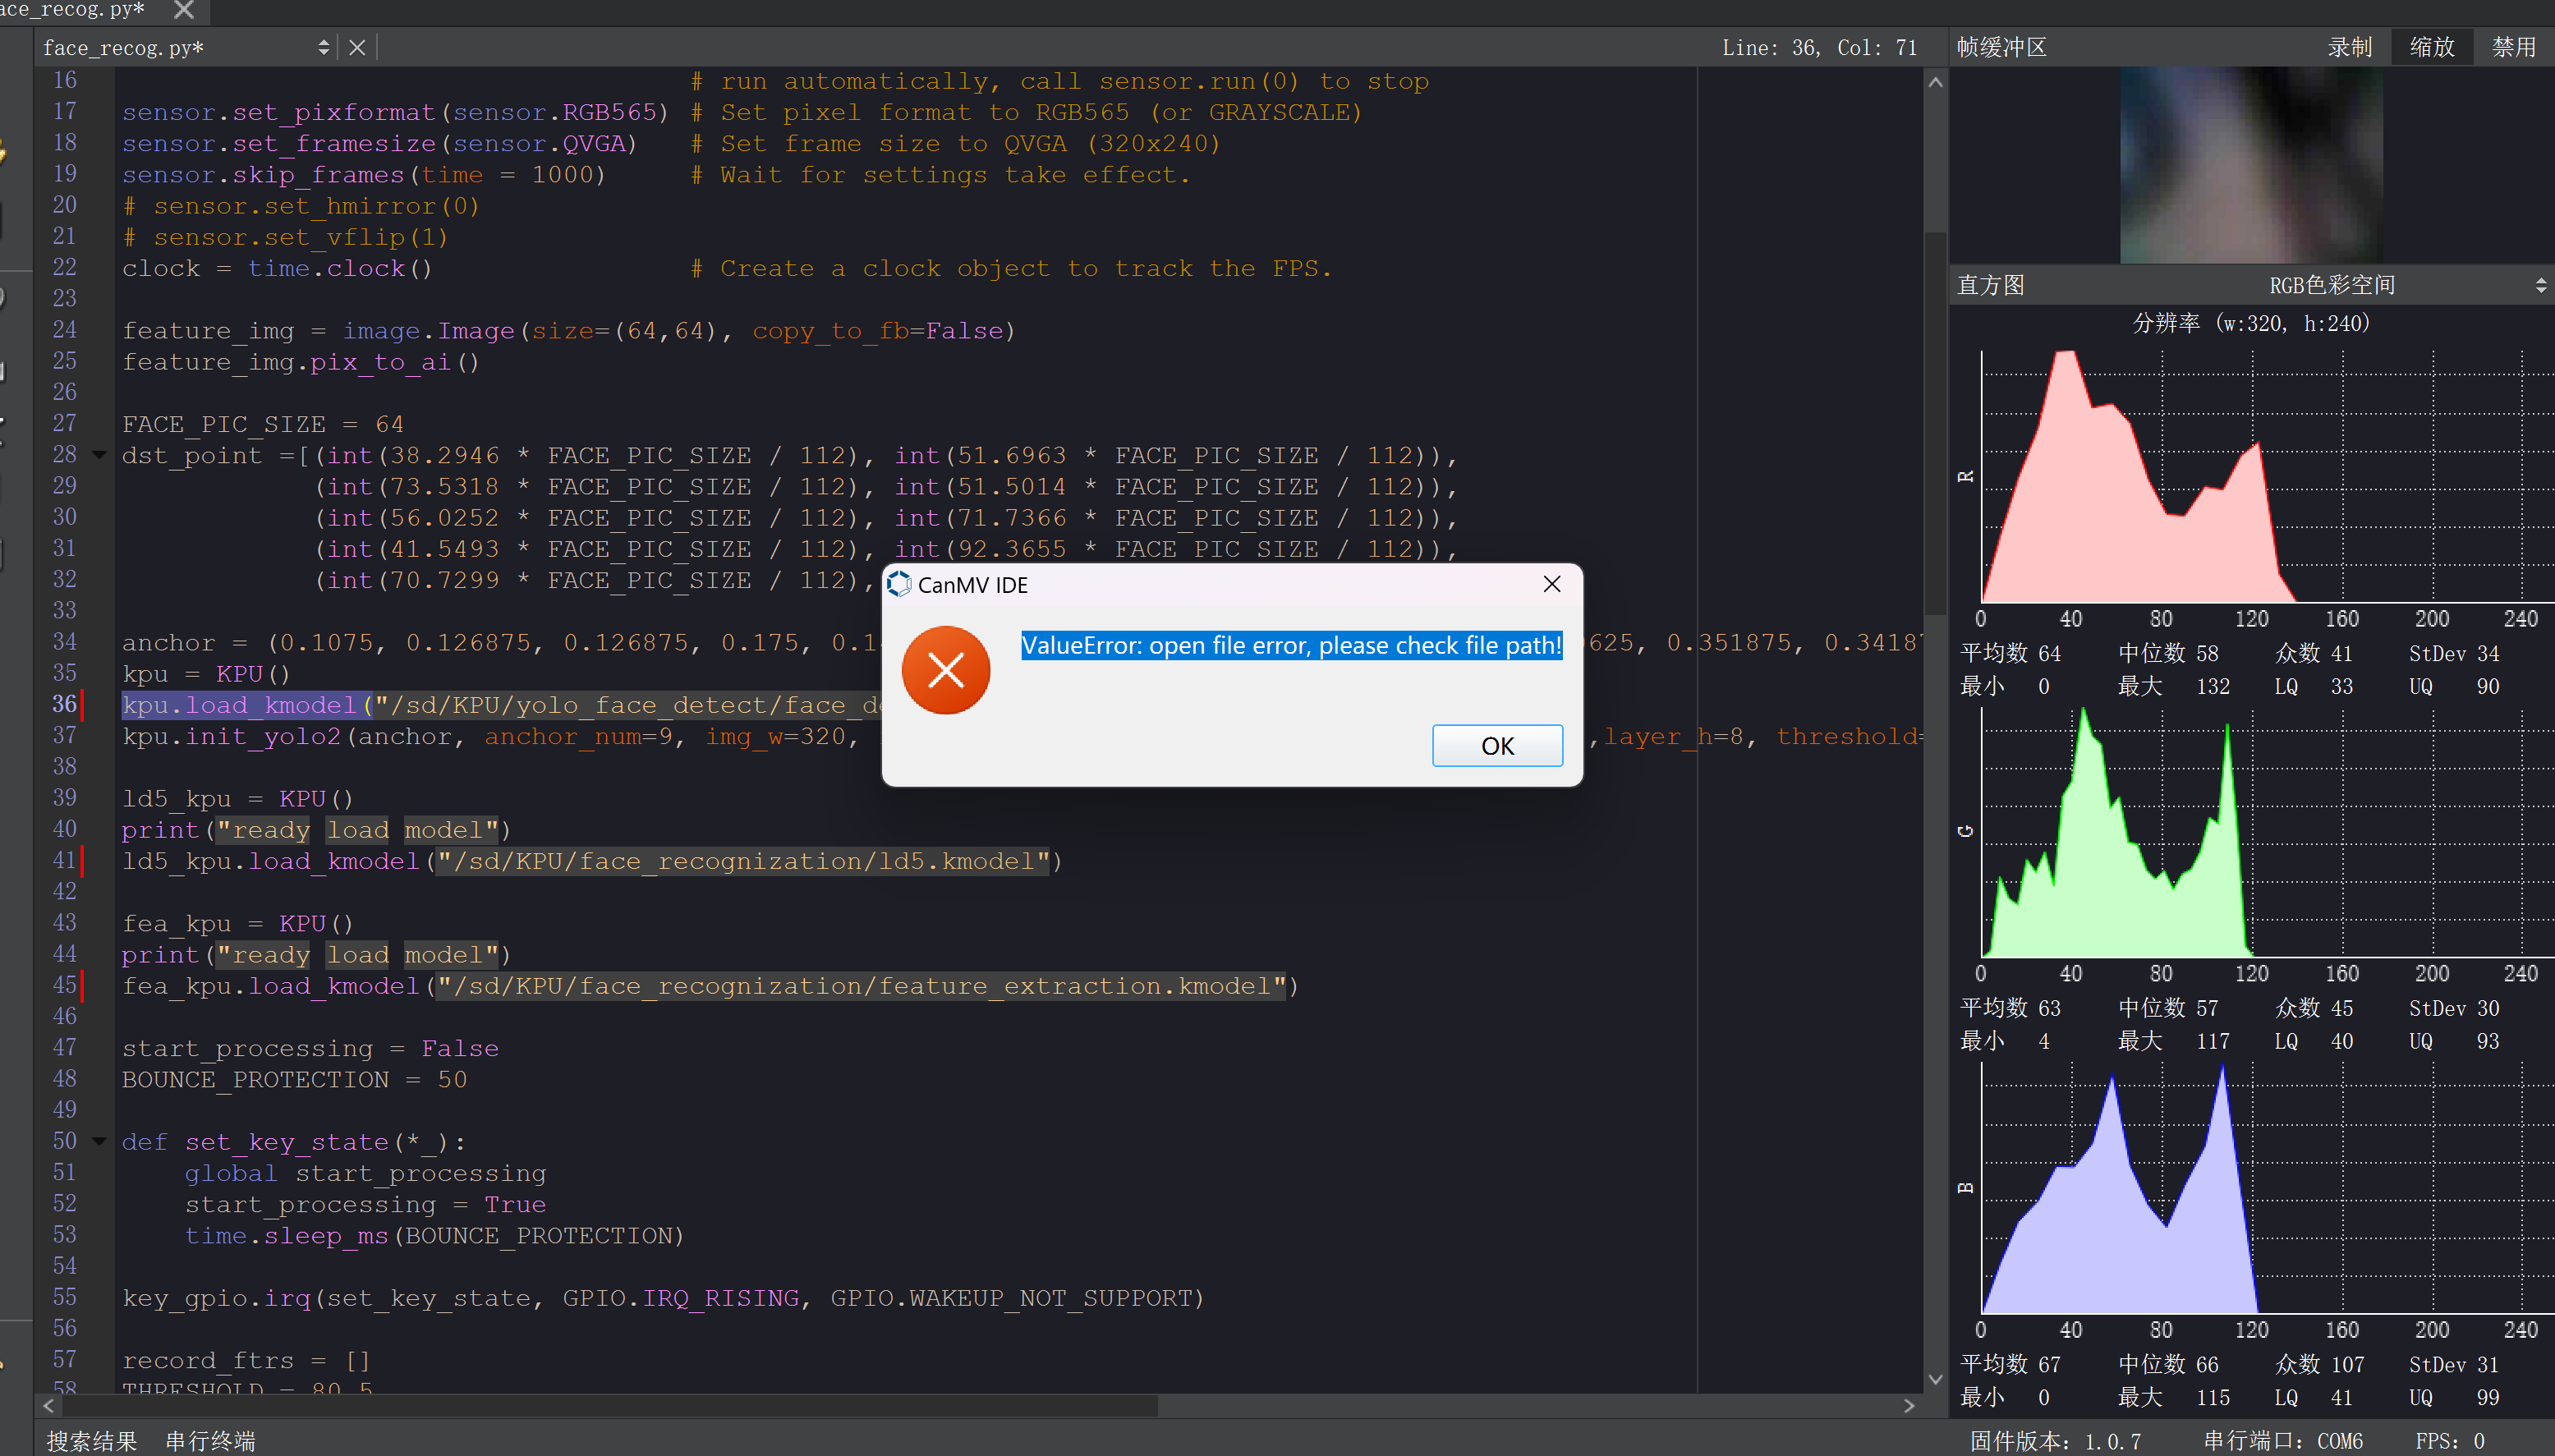Collapse the dst_point block at line 28

point(99,455)
